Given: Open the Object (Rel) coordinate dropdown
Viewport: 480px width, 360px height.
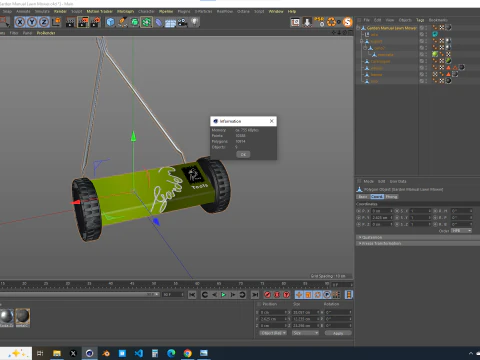Looking at the screenshot, I should [273, 333].
